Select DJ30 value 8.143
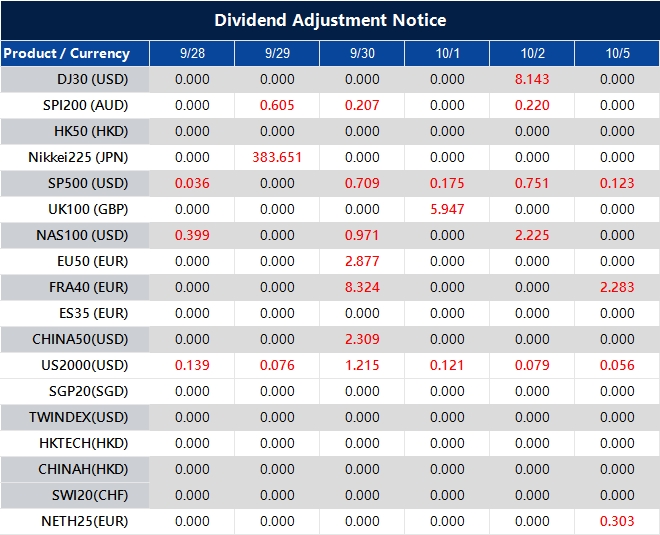 pos(532,79)
